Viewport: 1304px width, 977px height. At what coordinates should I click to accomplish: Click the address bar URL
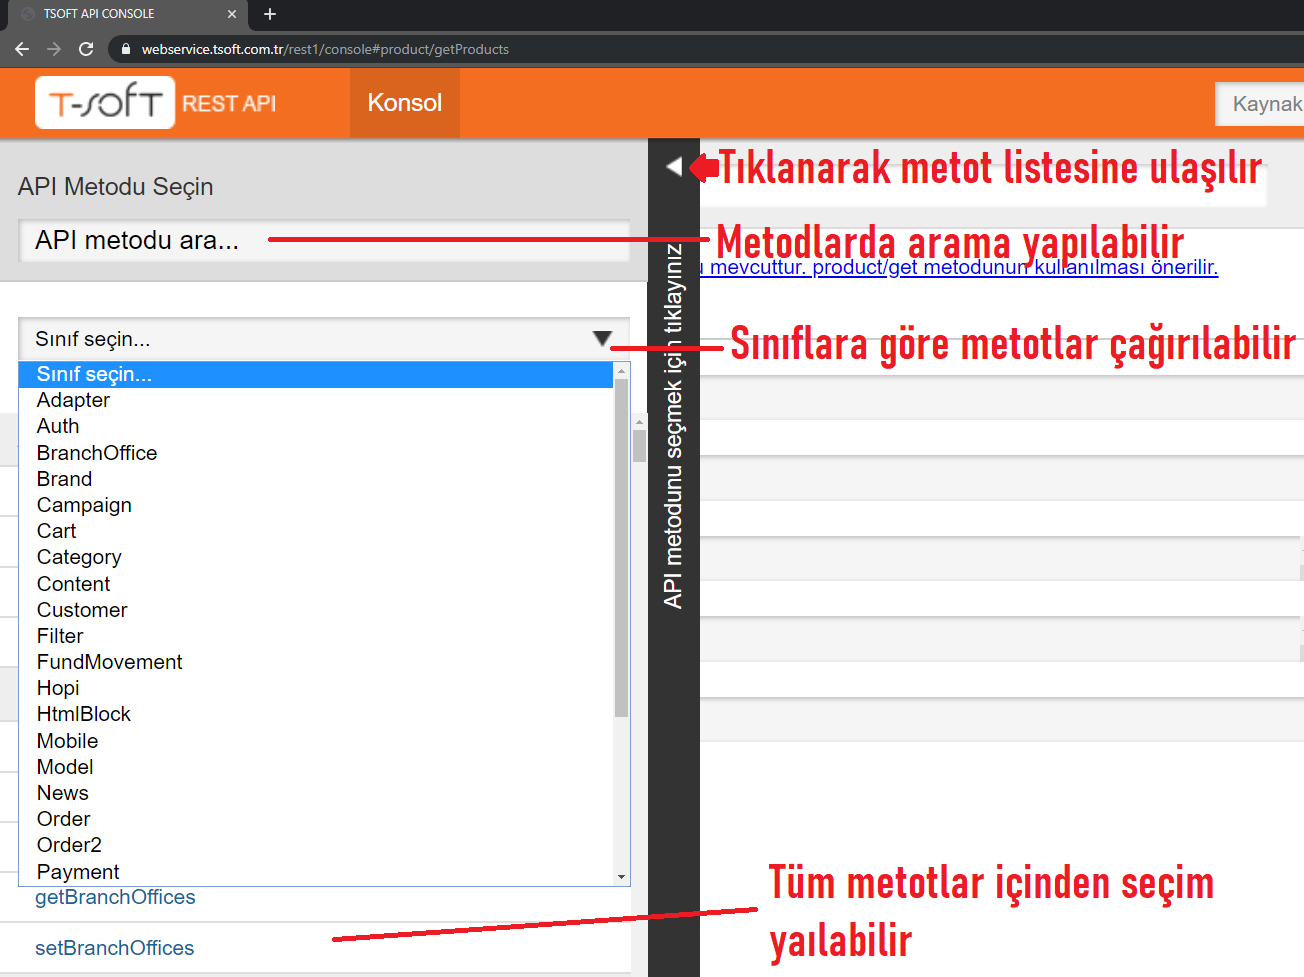325,49
